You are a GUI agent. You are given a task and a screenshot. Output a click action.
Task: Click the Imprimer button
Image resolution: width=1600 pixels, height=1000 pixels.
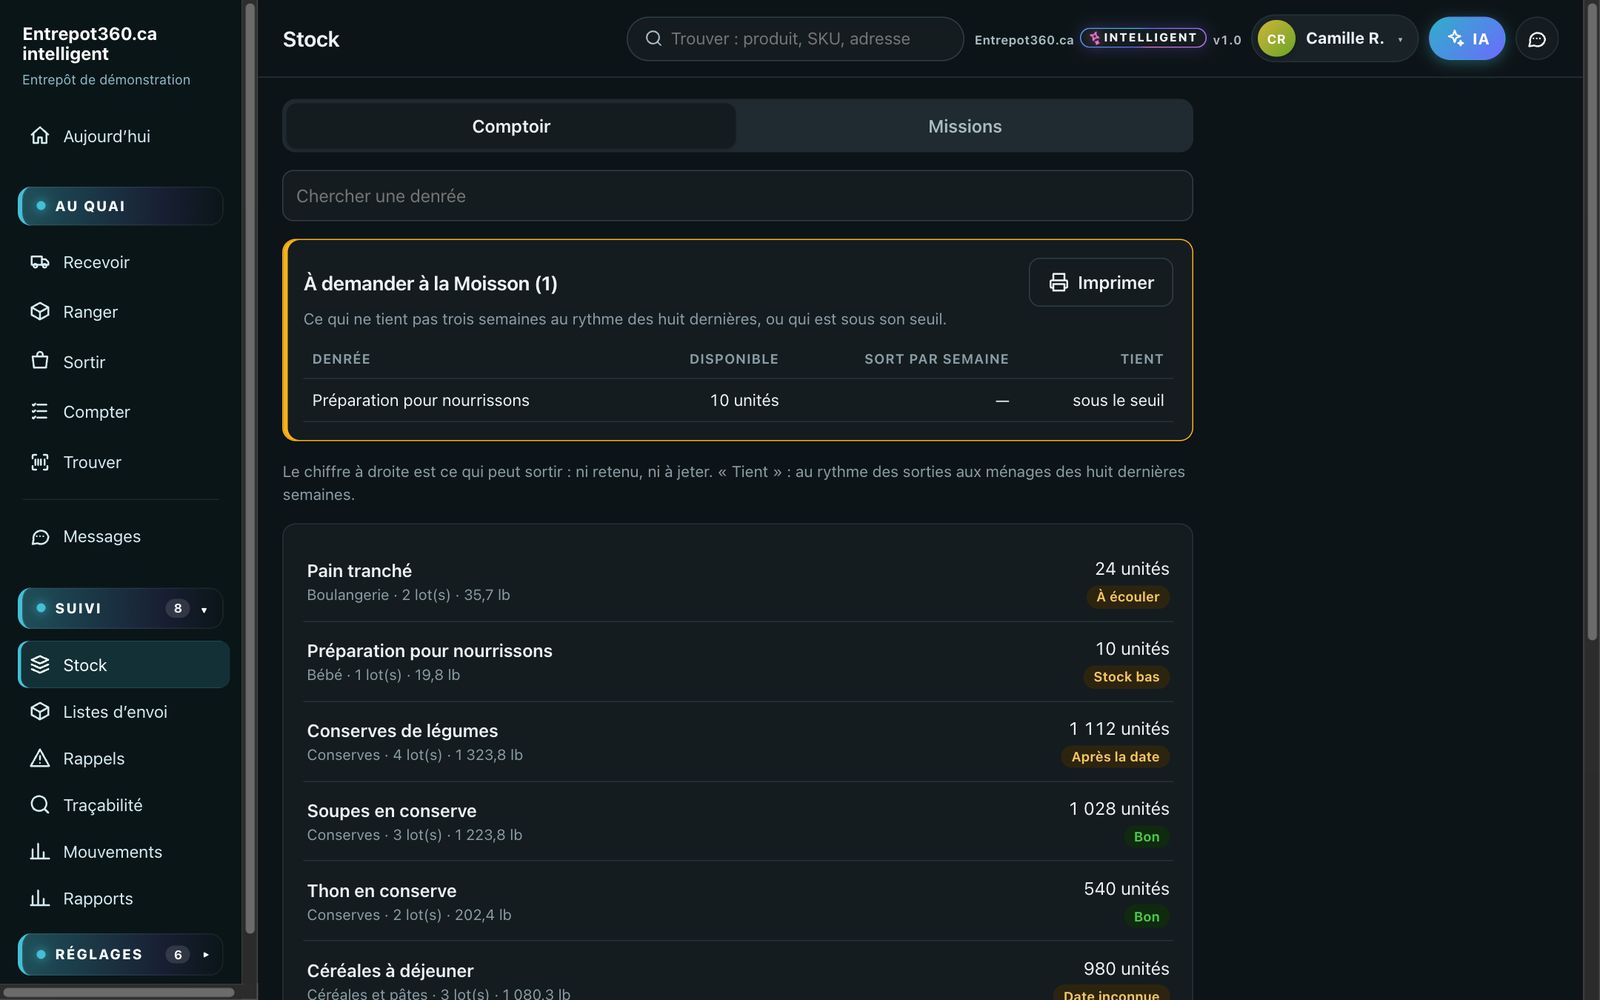1100,282
